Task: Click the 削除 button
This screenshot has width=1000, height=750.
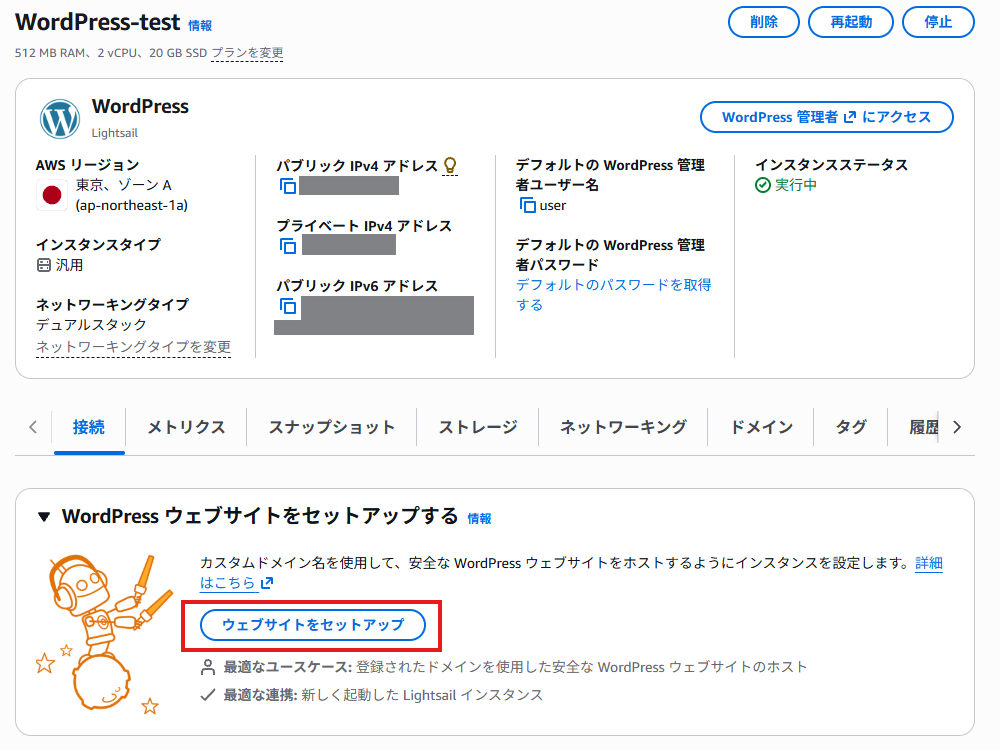Action: coord(764,22)
